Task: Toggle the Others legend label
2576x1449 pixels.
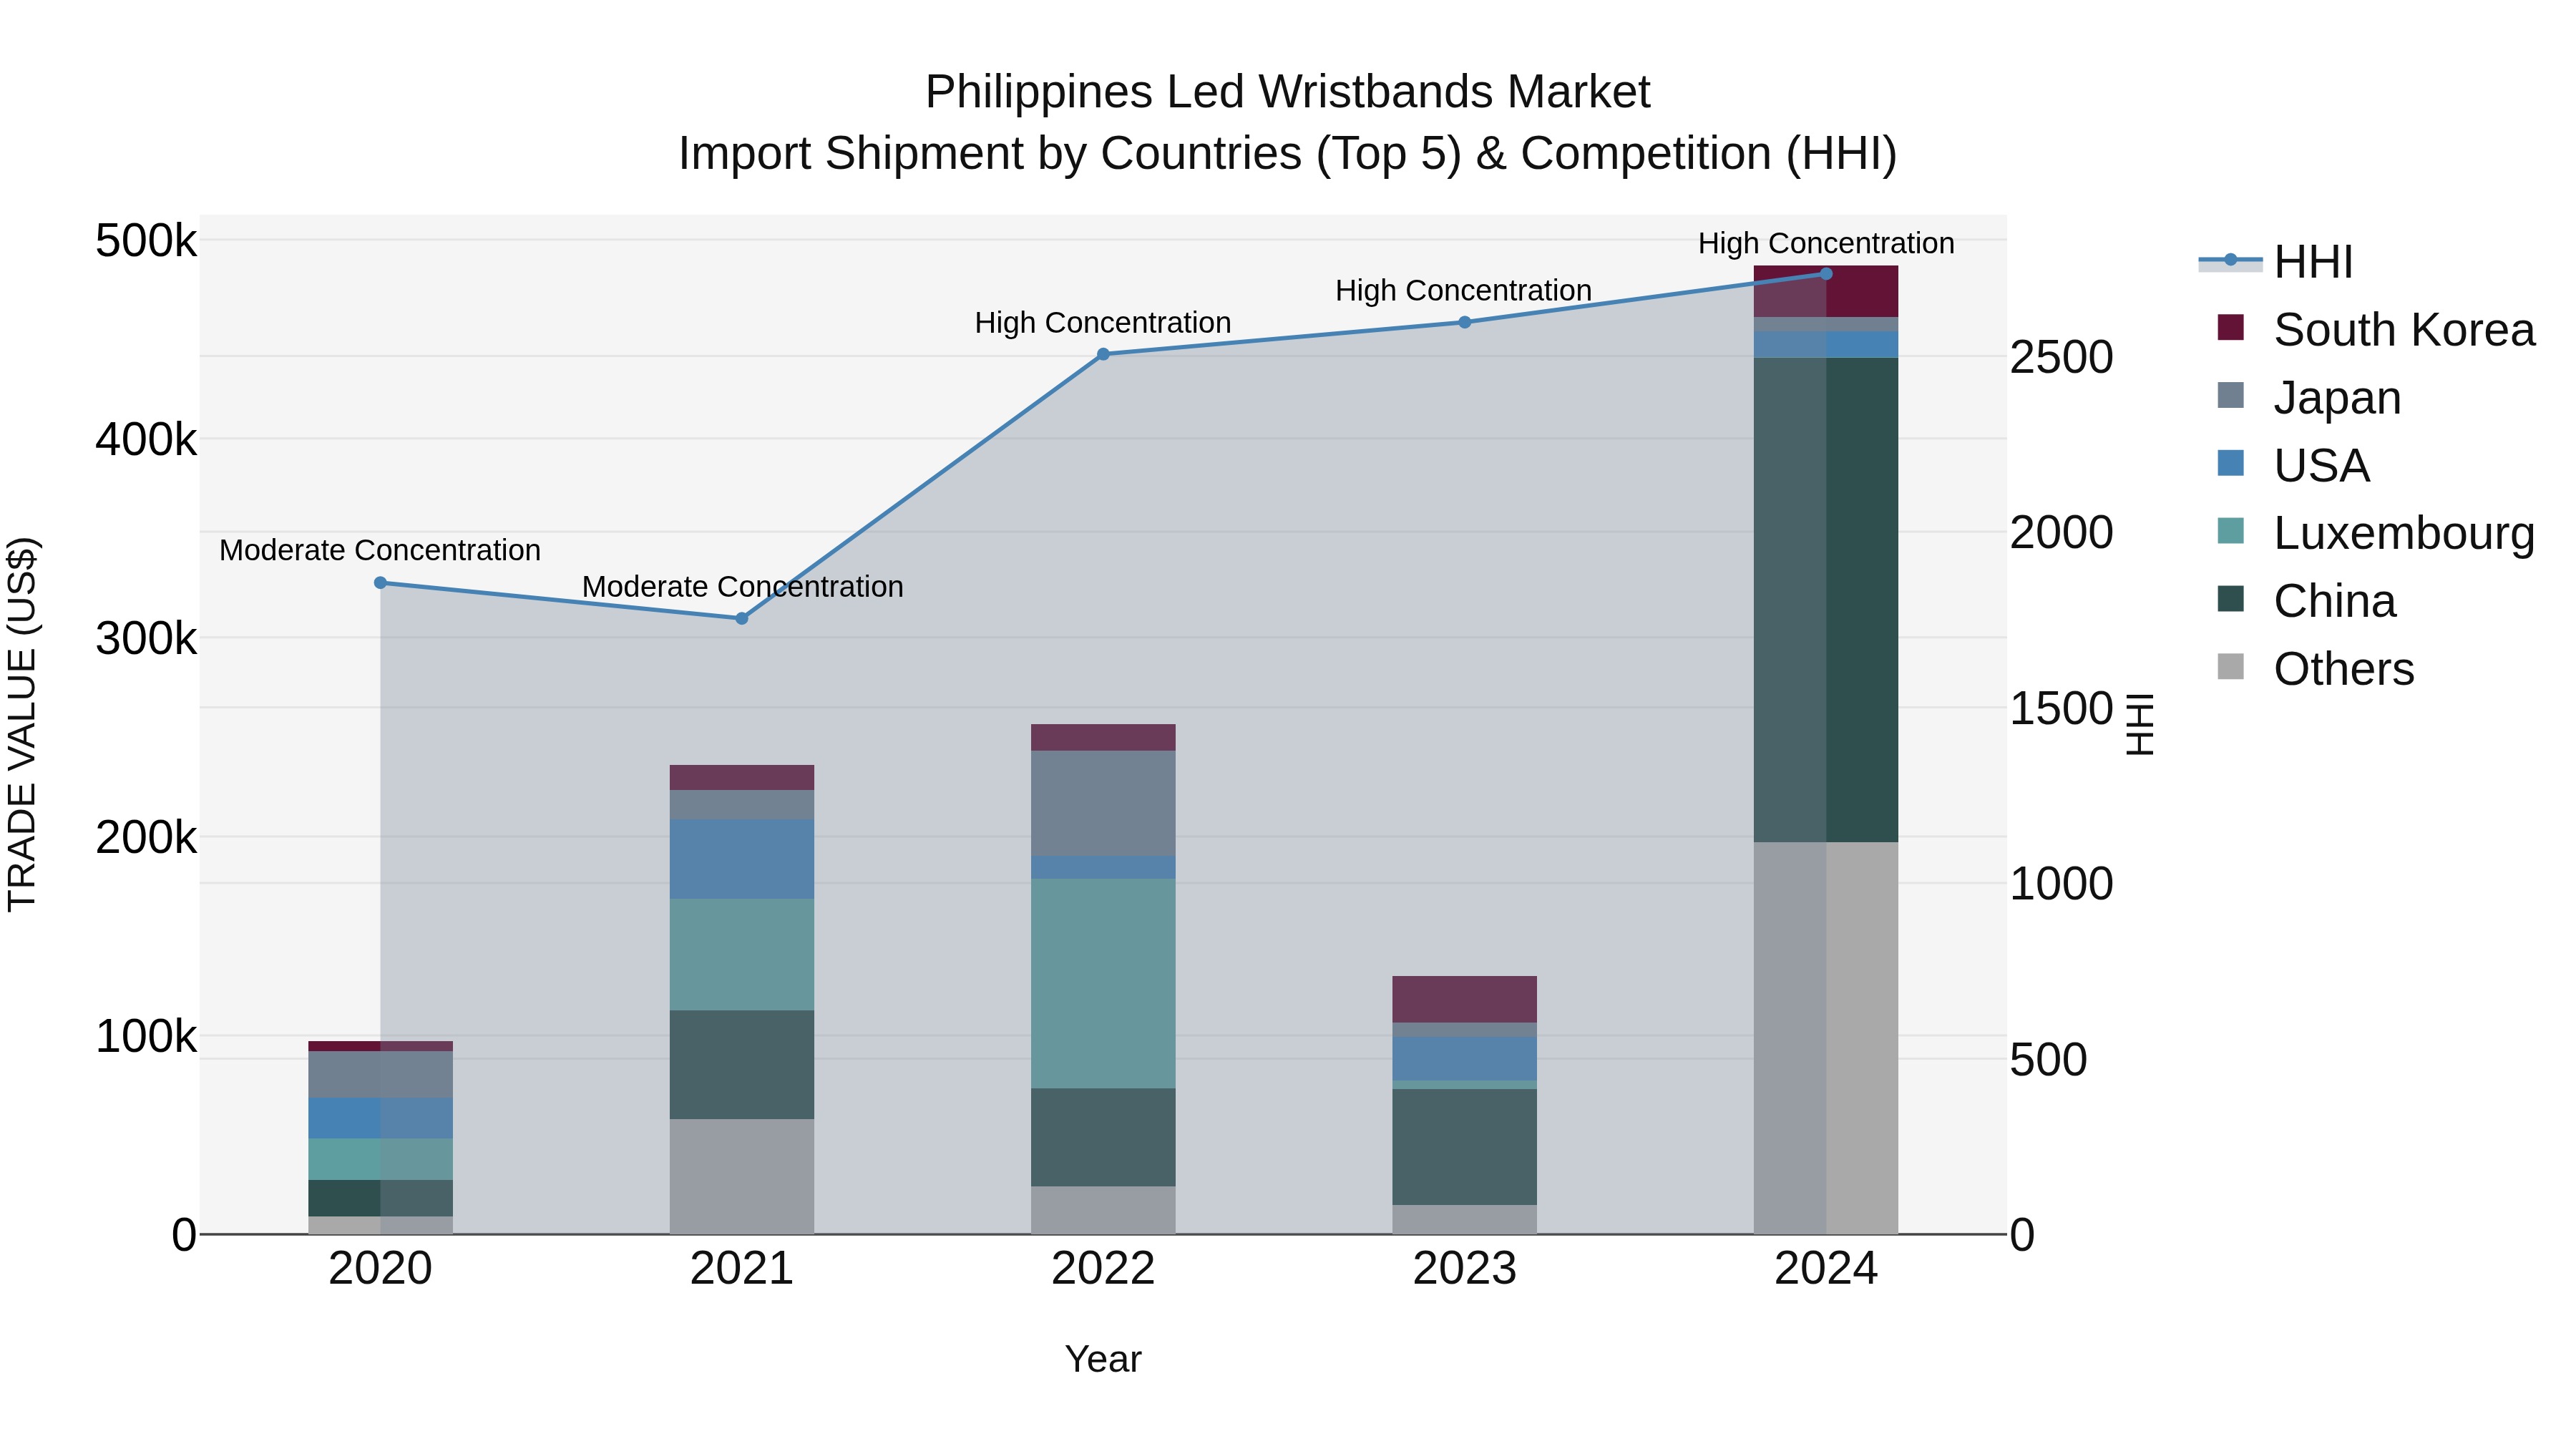Action: pyautogui.click(x=2344, y=669)
